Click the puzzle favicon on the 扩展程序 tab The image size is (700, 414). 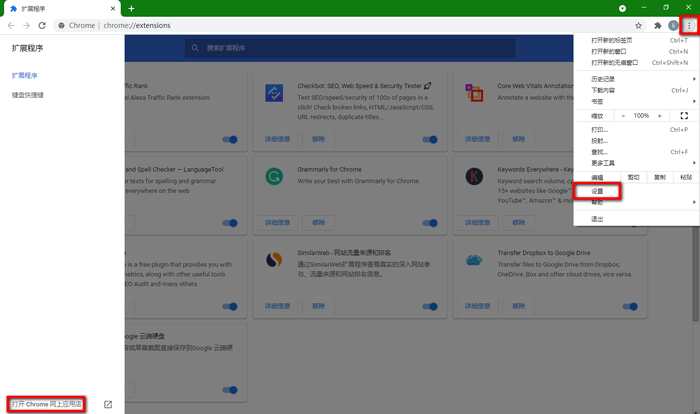[x=13, y=8]
